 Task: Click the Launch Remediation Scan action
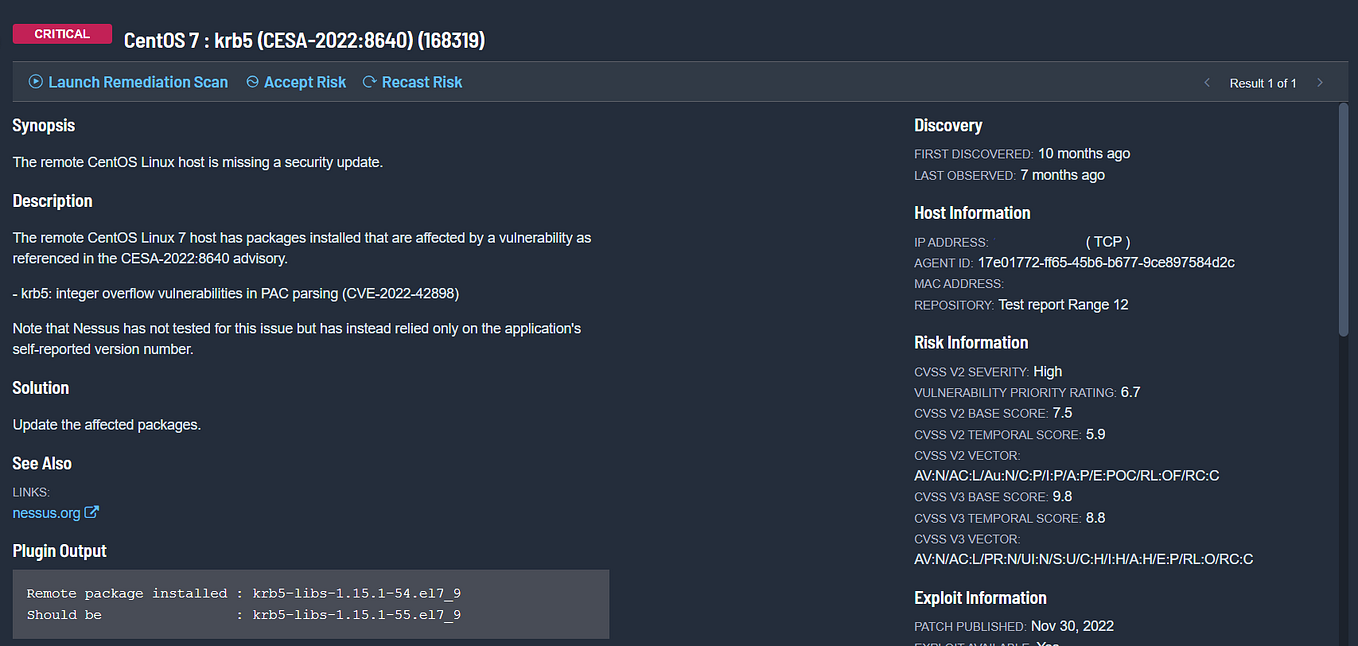click(137, 82)
